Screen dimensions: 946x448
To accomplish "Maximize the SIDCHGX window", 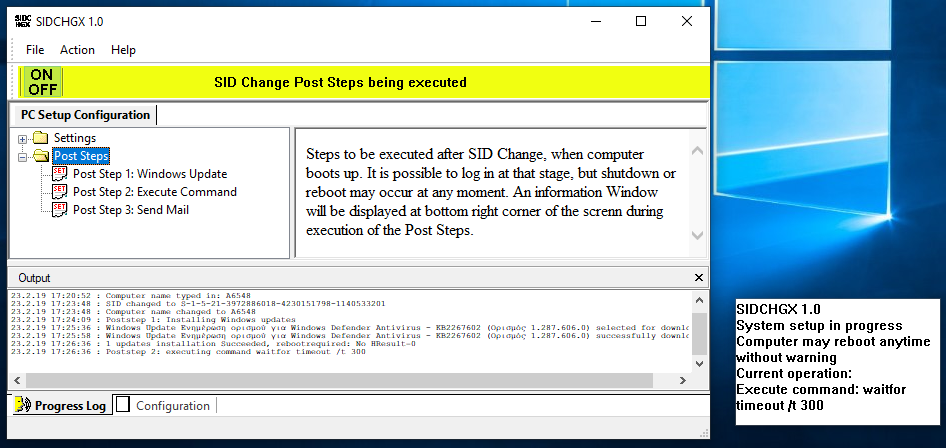I will click(641, 21).
